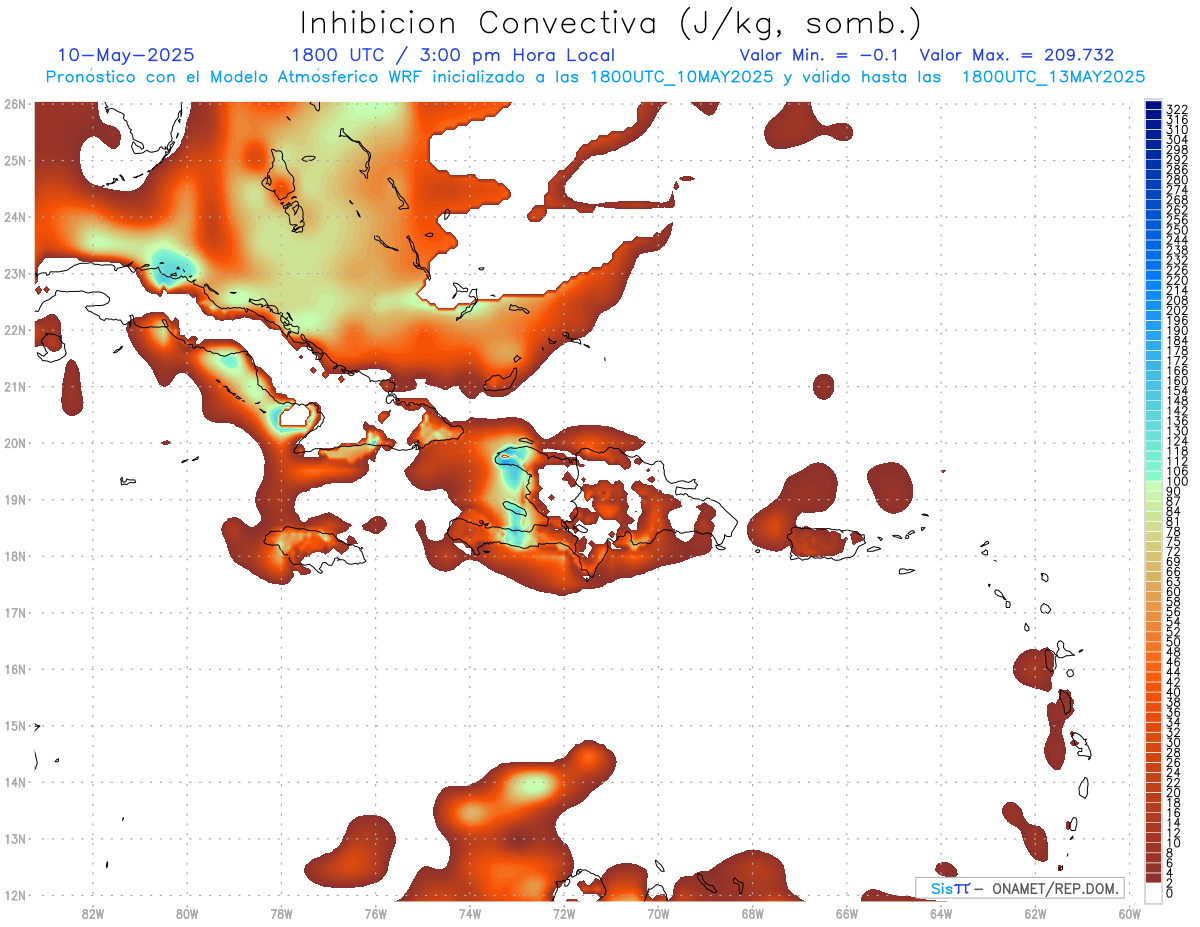This screenshot has height=927, width=1200.
Task: Click the '68W' longitude label
Action: click(x=752, y=912)
